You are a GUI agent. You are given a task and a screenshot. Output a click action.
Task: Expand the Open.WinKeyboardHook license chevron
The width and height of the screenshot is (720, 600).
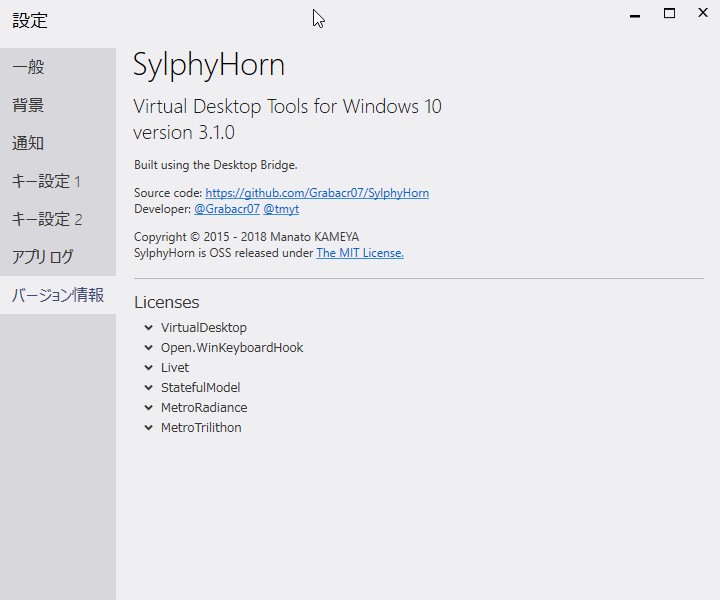[148, 348]
